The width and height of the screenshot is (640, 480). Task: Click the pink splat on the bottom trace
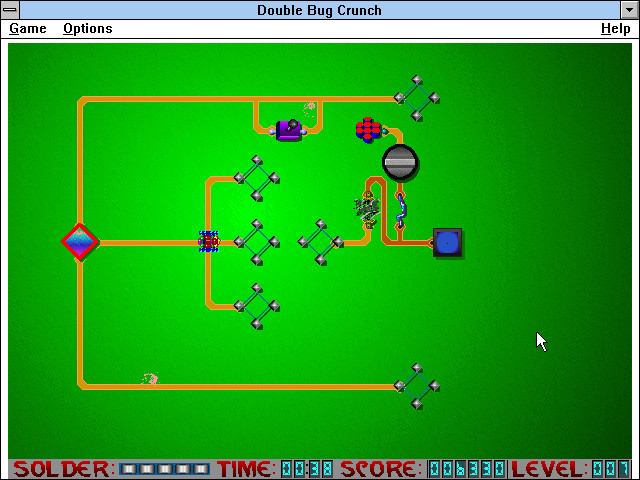(x=150, y=380)
